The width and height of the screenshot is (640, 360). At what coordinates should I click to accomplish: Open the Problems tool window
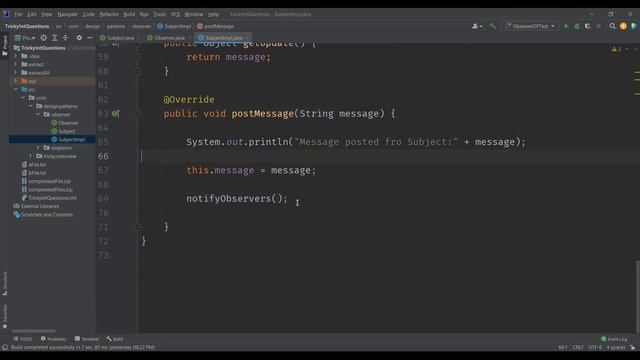(53, 339)
